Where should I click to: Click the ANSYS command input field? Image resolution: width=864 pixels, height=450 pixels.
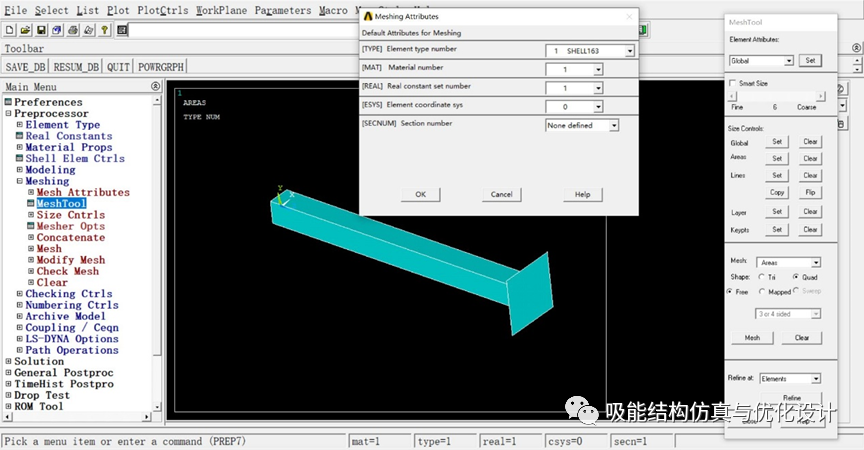[242, 30]
